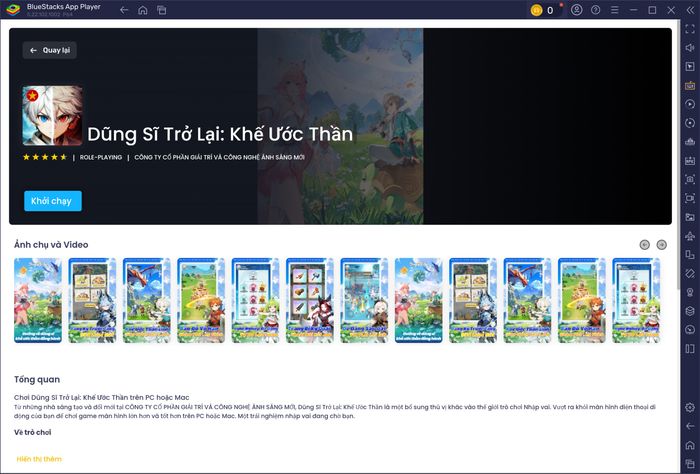The image size is (700, 474).
Task: Go back with the Quay lại button
Action: click(50, 50)
